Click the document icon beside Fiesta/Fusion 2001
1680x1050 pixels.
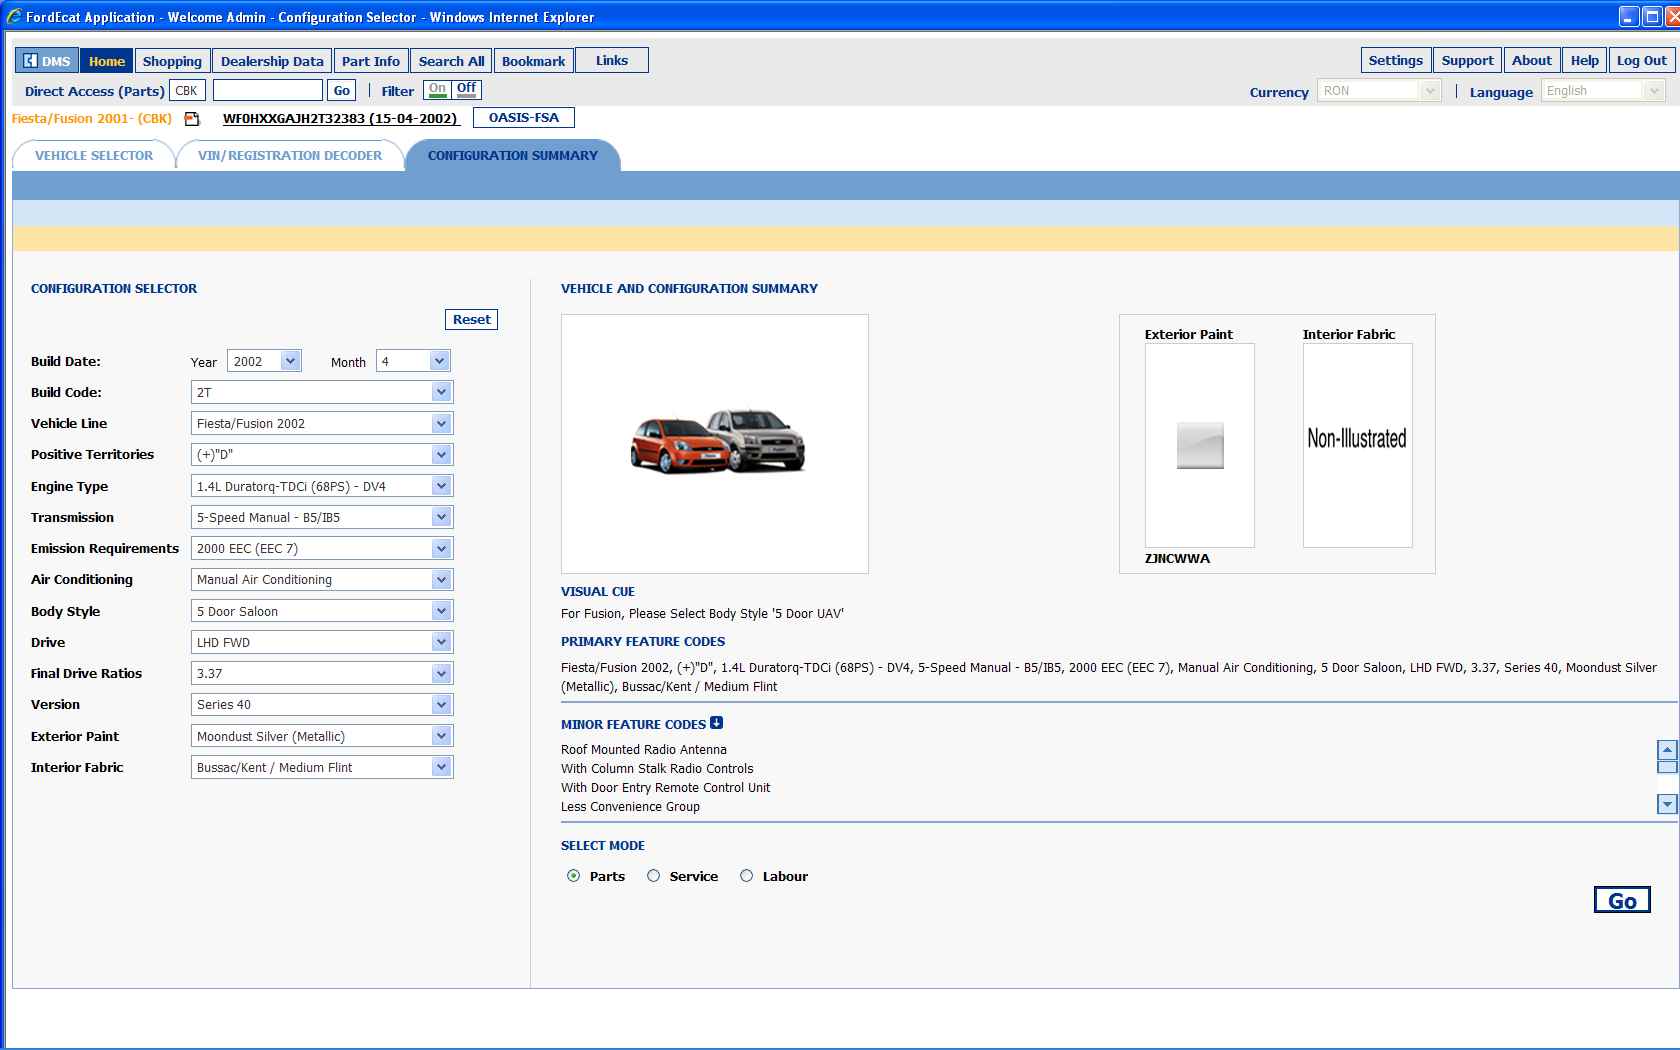click(192, 119)
